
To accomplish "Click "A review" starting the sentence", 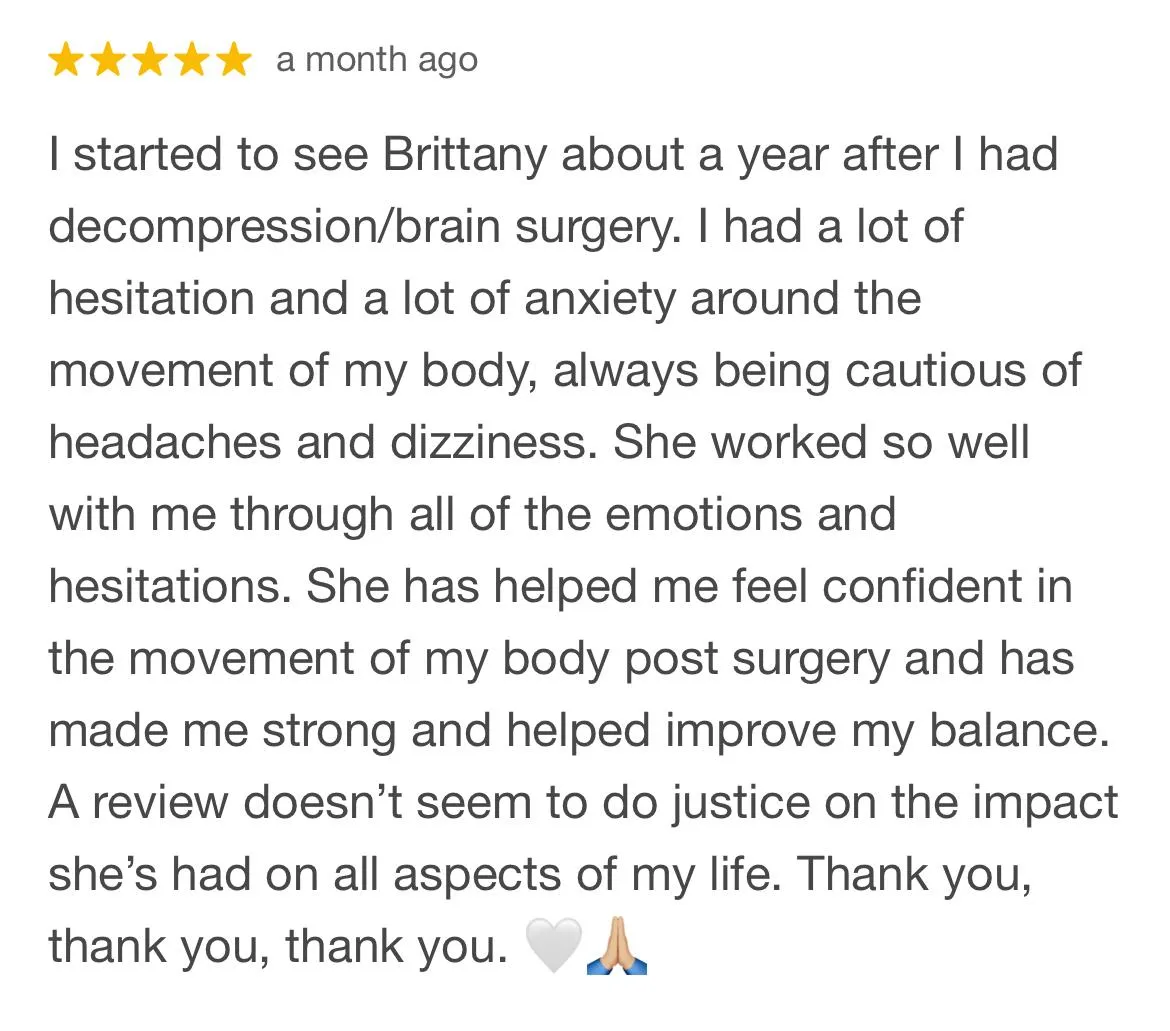I will [138, 803].
